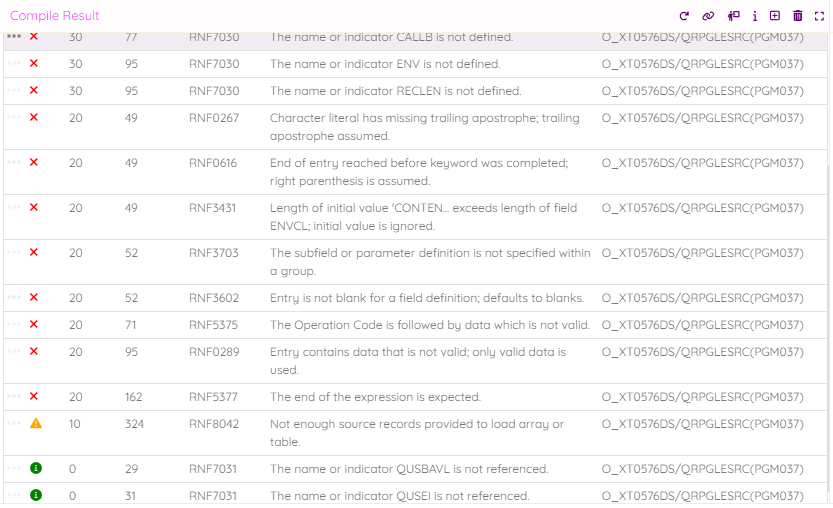Click the green info icon for QUSBAVL row
The width and height of the screenshot is (833, 508).
point(36,468)
